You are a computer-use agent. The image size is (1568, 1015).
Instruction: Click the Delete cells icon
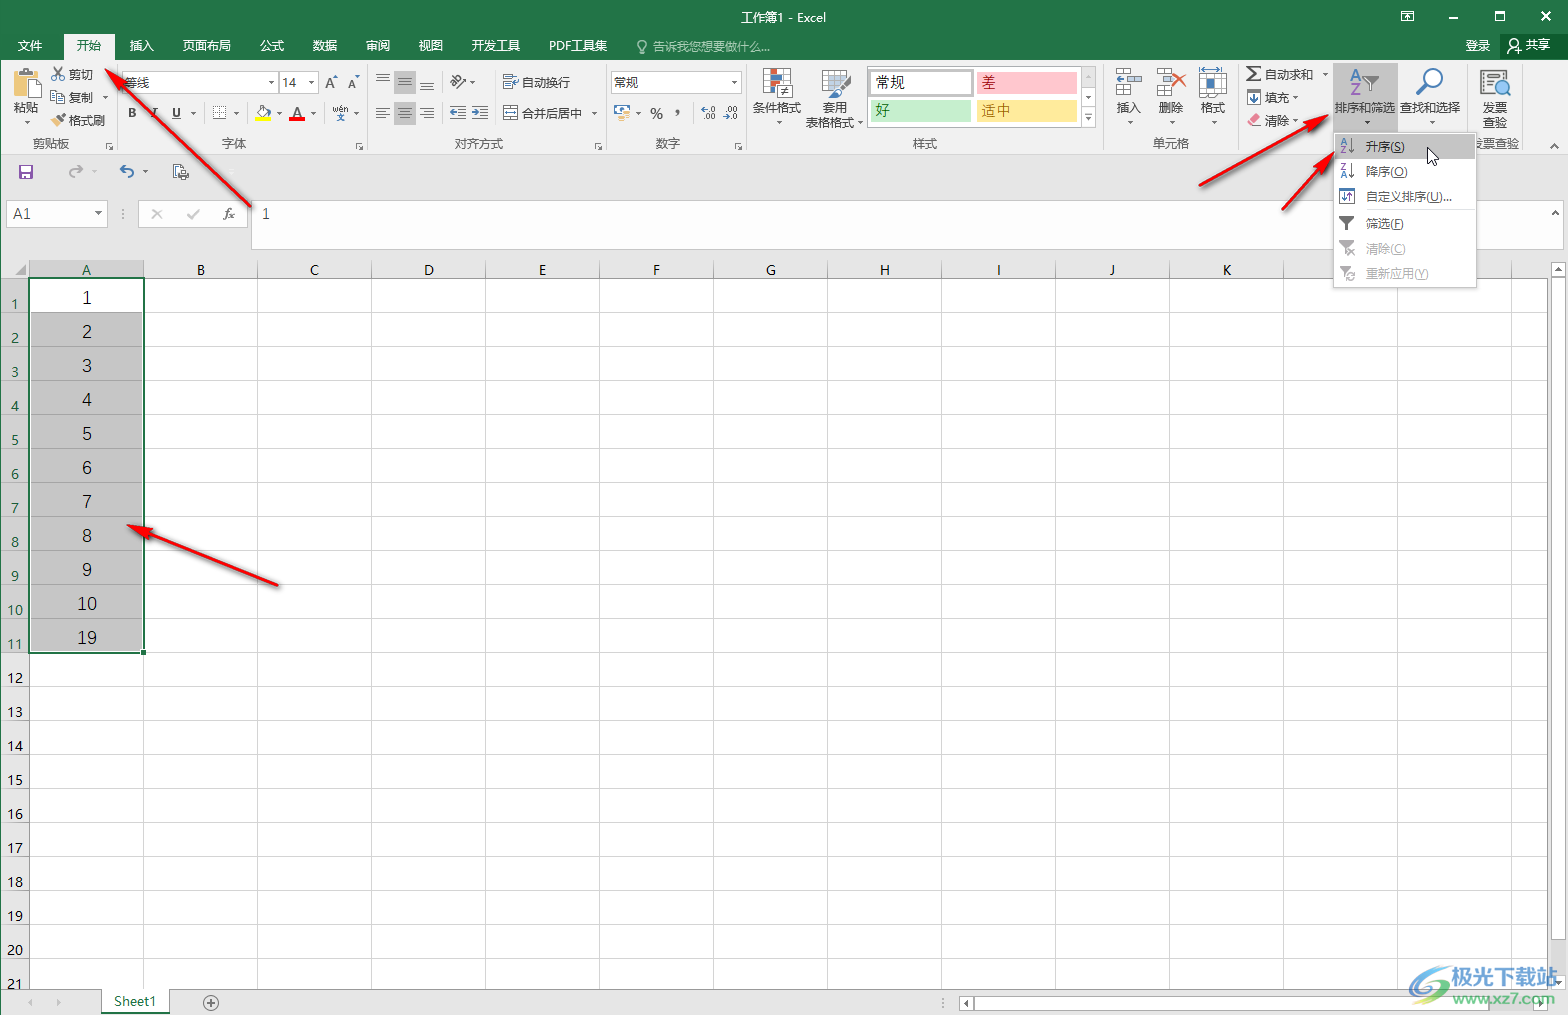click(x=1171, y=83)
